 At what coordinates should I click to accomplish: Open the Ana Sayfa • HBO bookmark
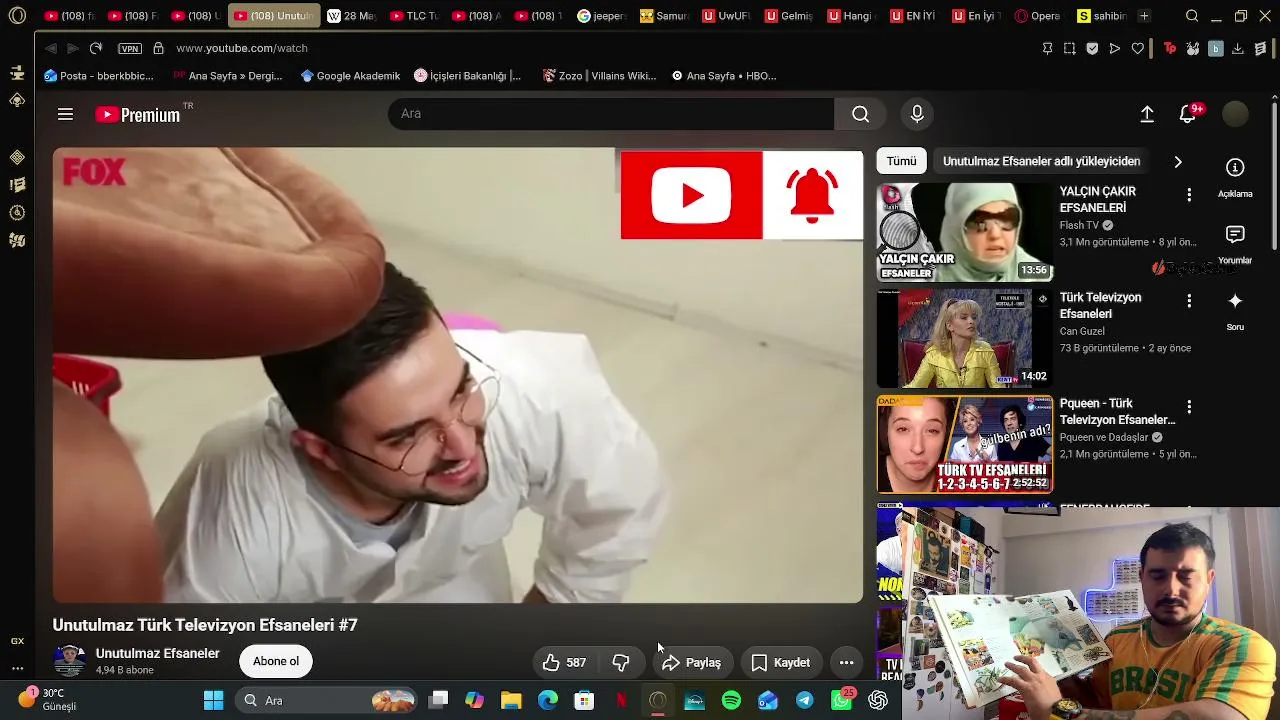tap(724, 76)
